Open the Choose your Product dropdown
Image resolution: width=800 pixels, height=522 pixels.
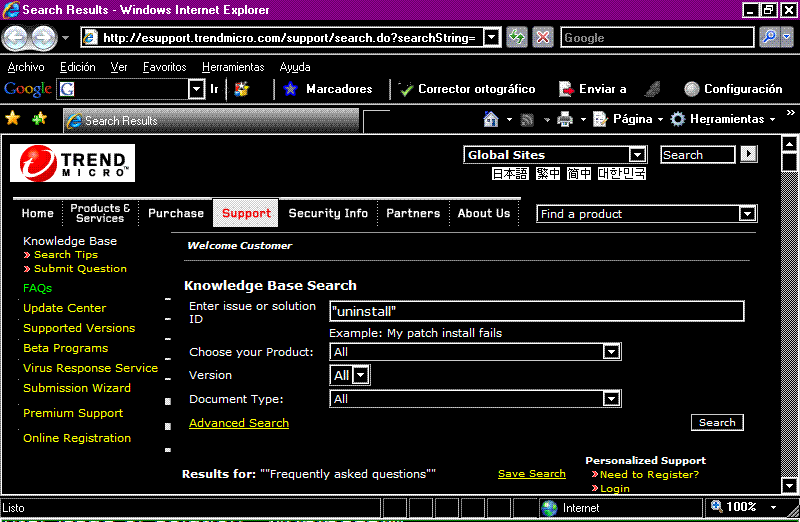tap(611, 352)
